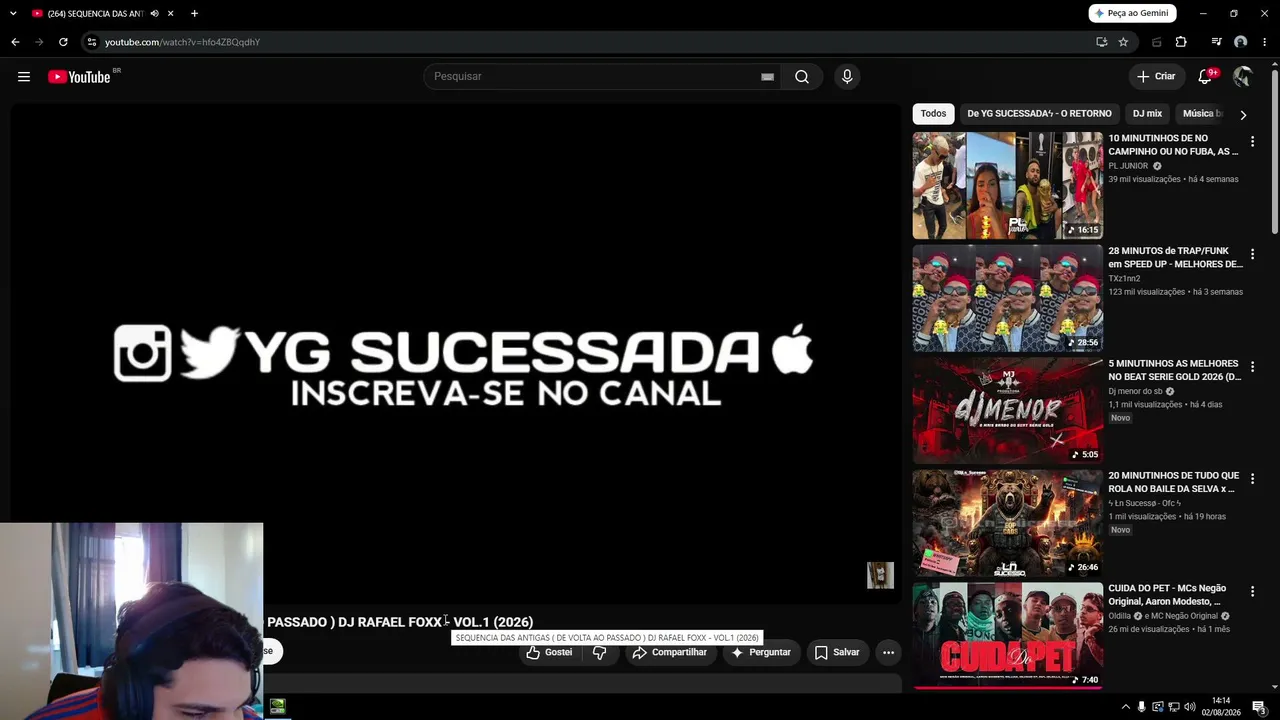Switch to the SEQUENCIA DAS ANT browser tab

[x=96, y=14]
